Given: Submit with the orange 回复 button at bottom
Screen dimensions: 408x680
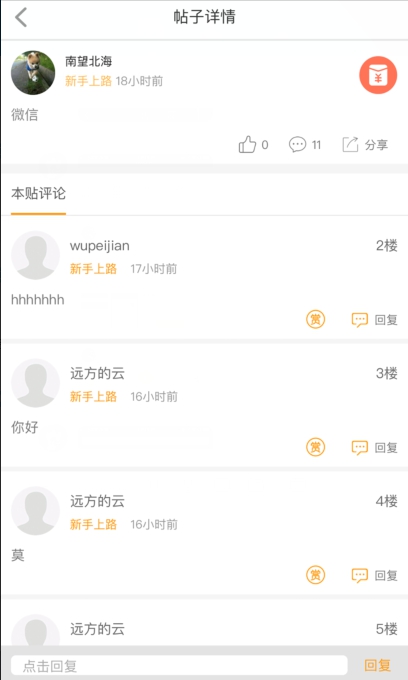Looking at the screenshot, I should 377,665.
